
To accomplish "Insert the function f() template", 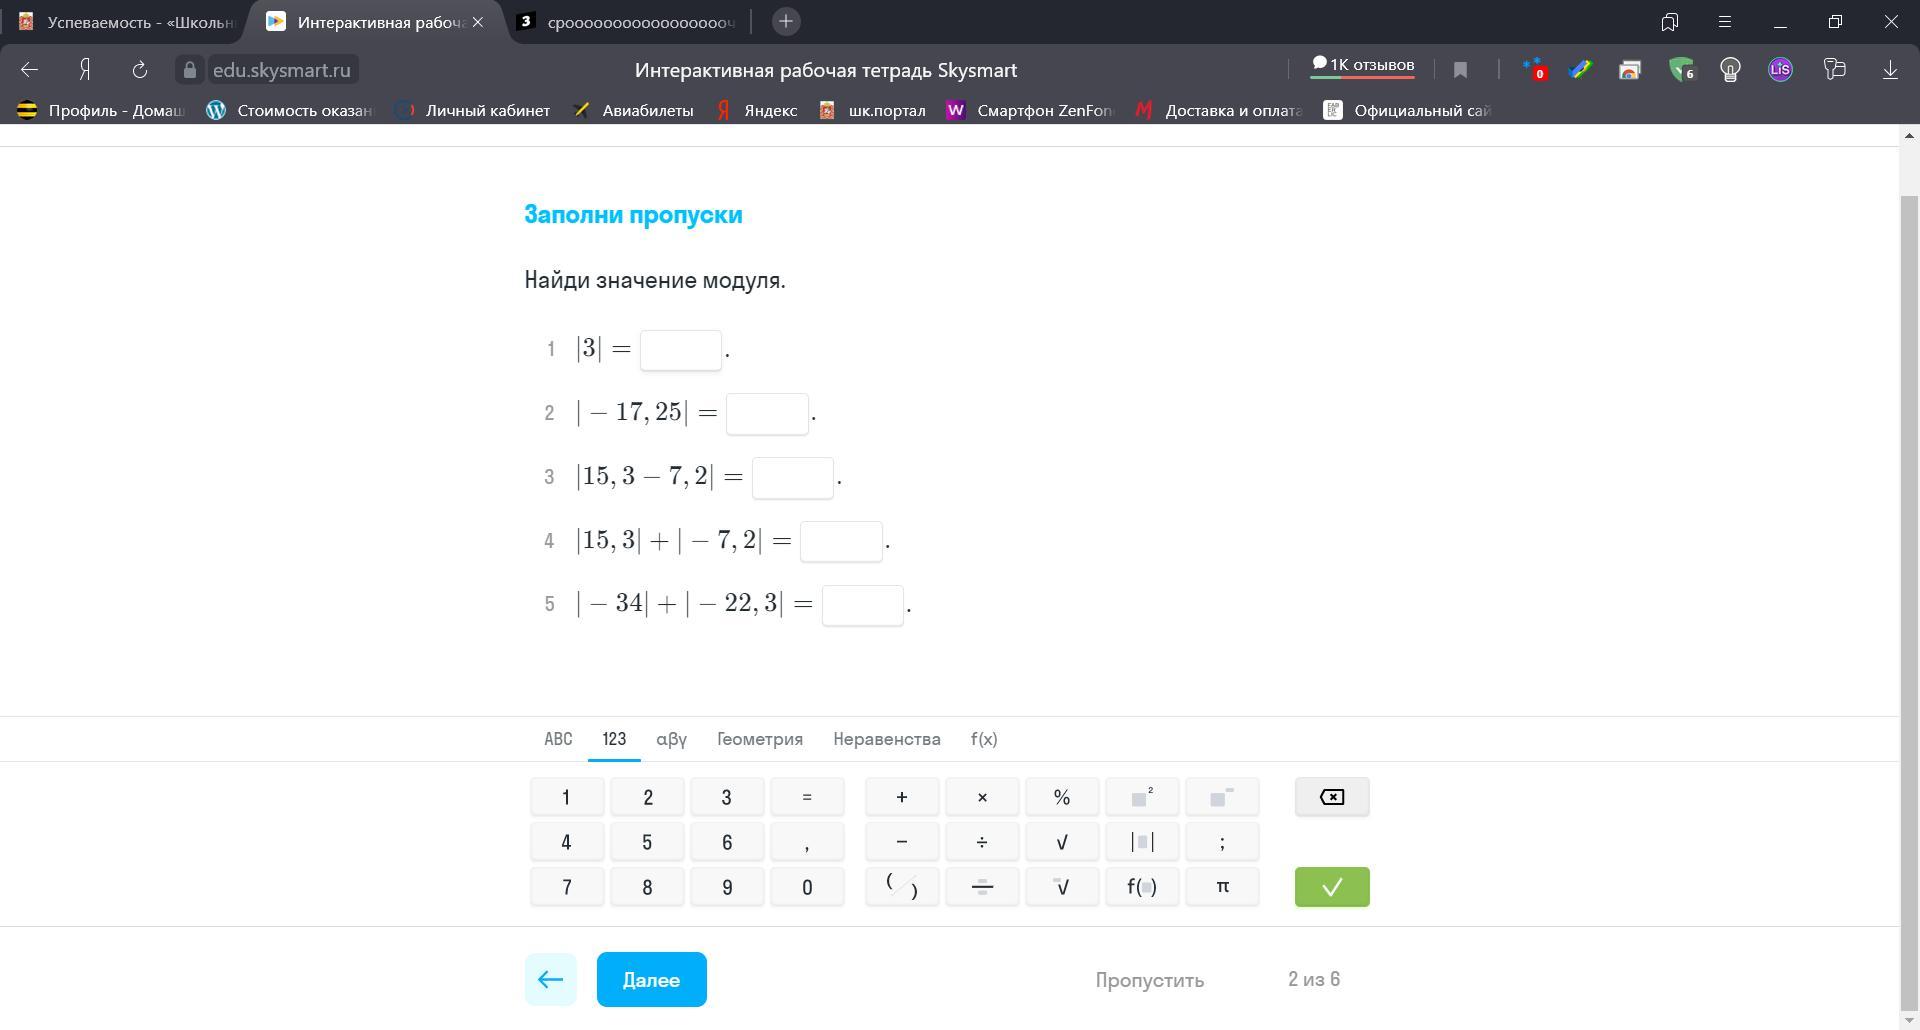I will pyautogui.click(x=1142, y=887).
